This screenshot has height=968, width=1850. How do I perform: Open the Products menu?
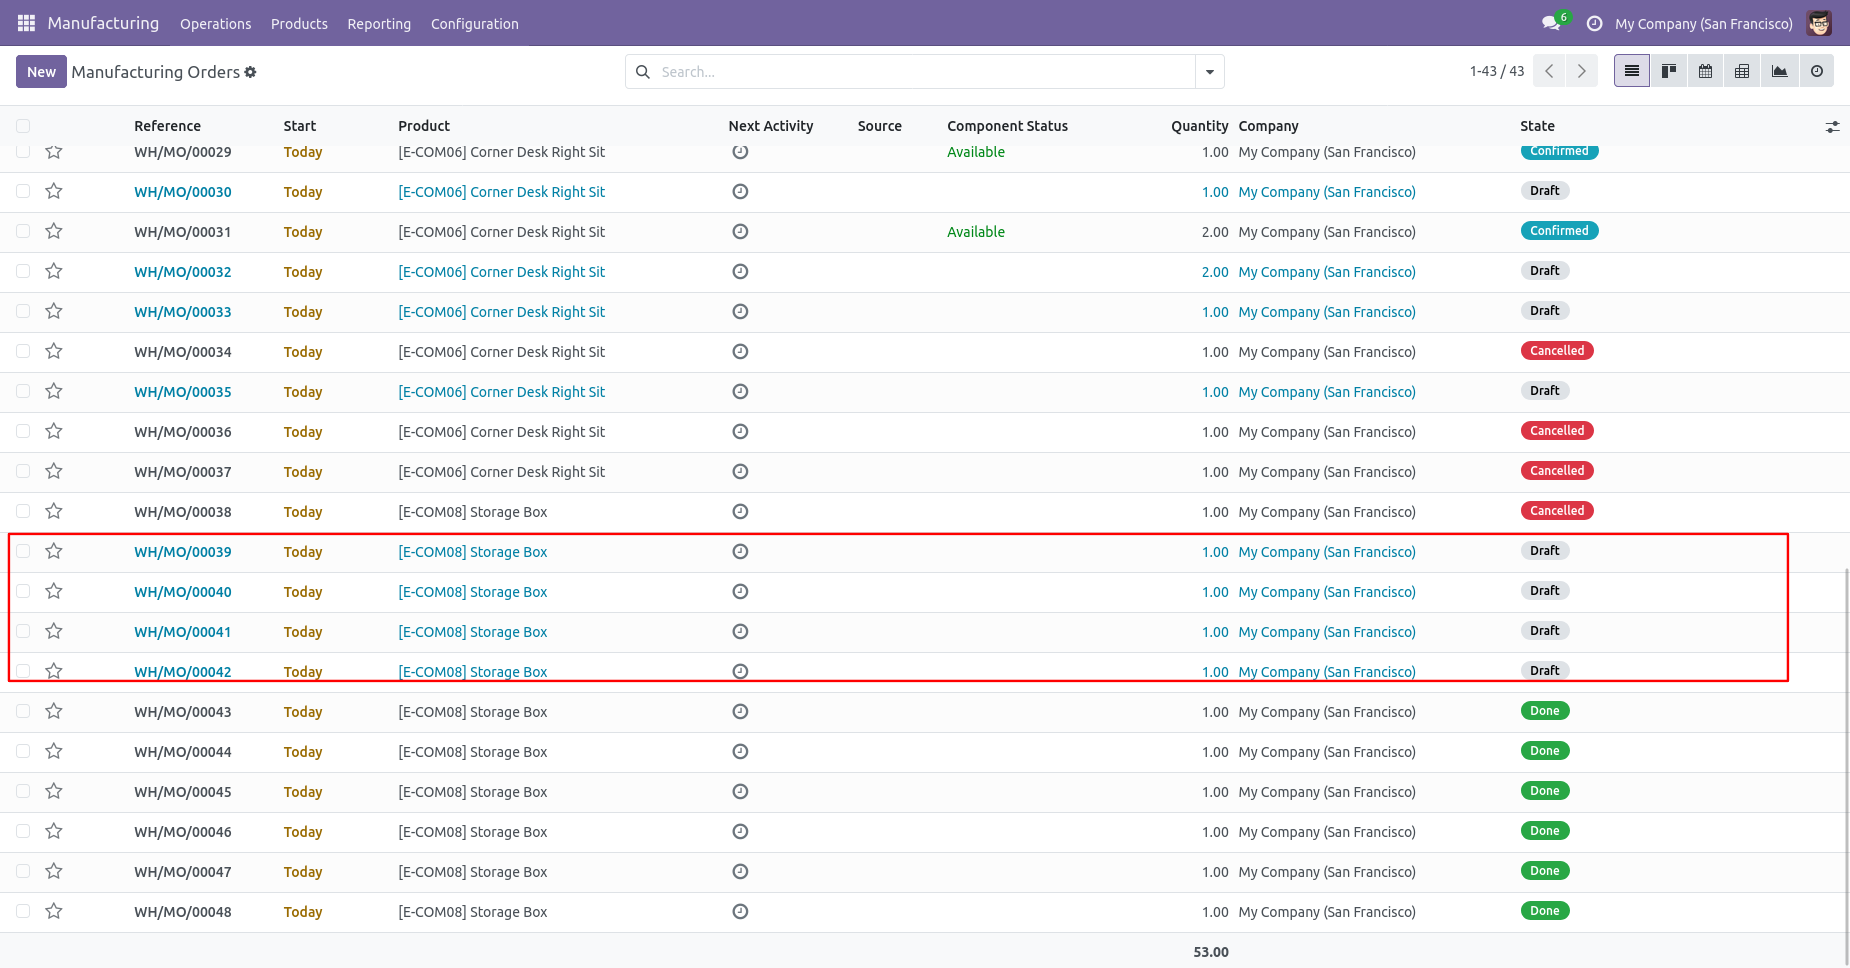click(x=299, y=24)
